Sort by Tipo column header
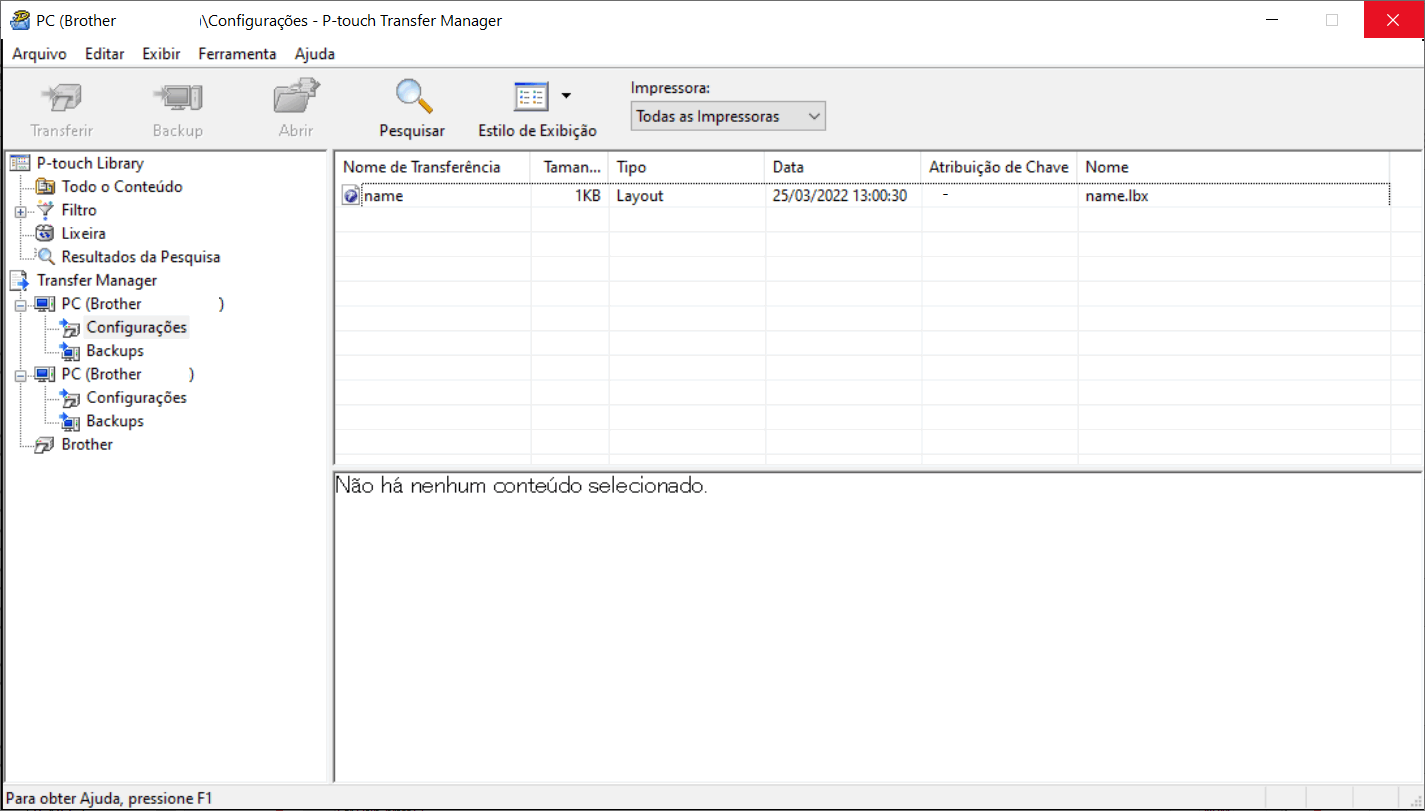 (x=687, y=167)
